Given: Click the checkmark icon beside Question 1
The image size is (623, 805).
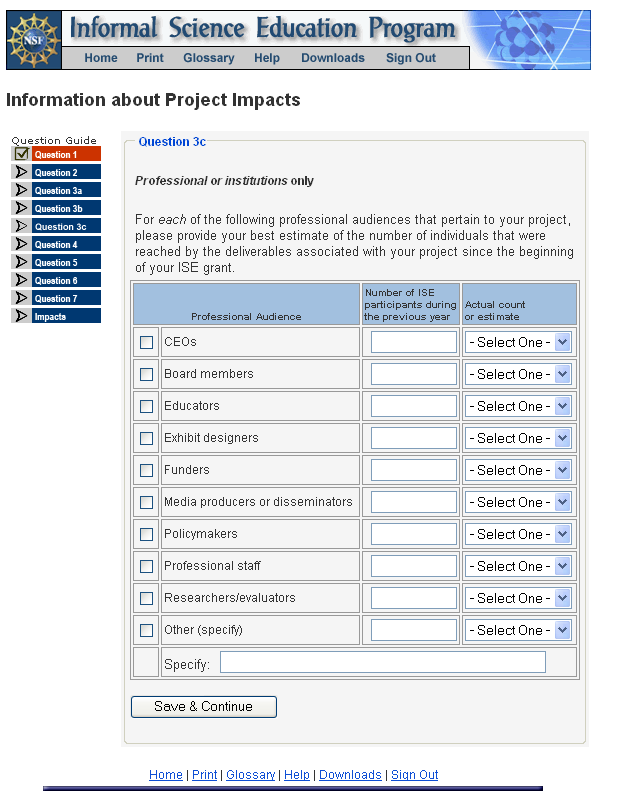Looking at the screenshot, I should pos(21,154).
